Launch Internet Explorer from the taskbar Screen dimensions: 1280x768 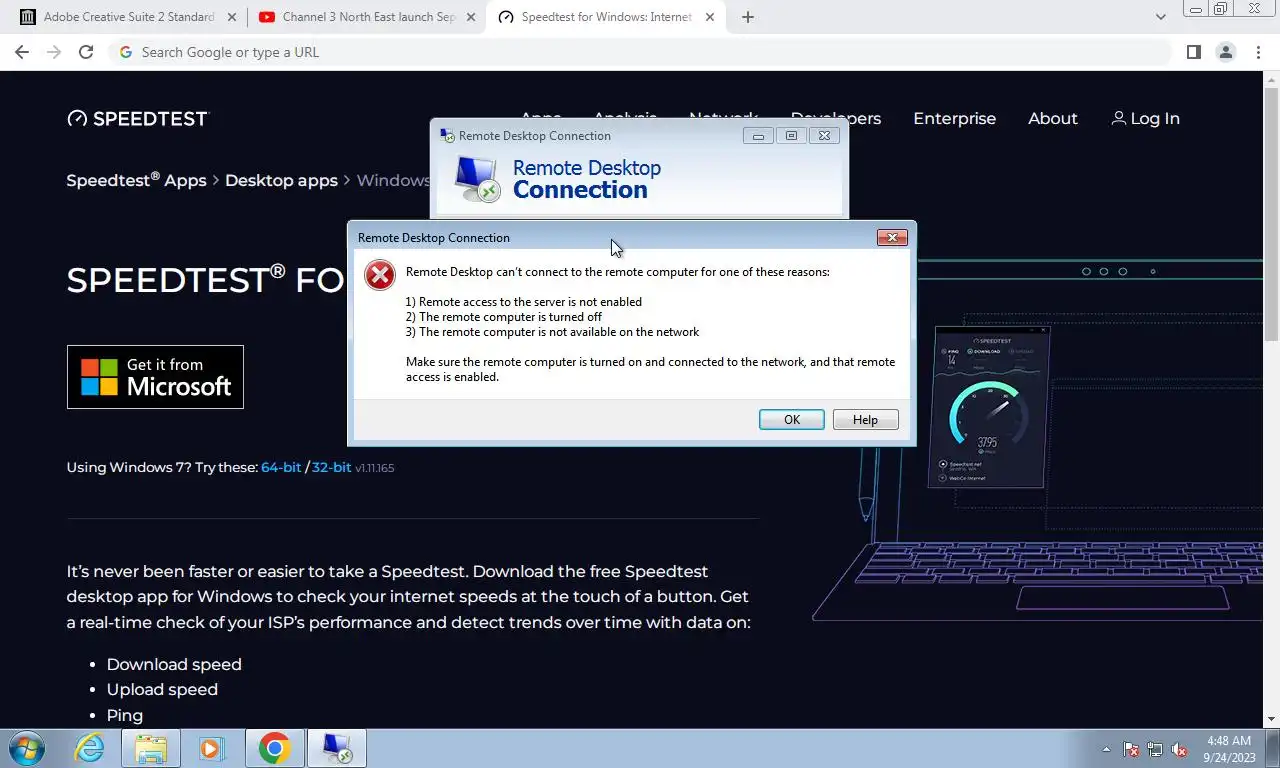[x=90, y=748]
